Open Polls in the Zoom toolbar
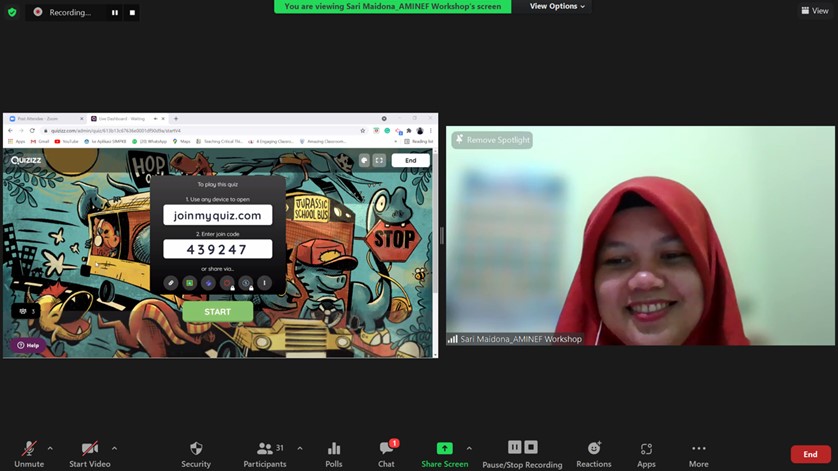This screenshot has height=471, width=838. pyautogui.click(x=333, y=454)
